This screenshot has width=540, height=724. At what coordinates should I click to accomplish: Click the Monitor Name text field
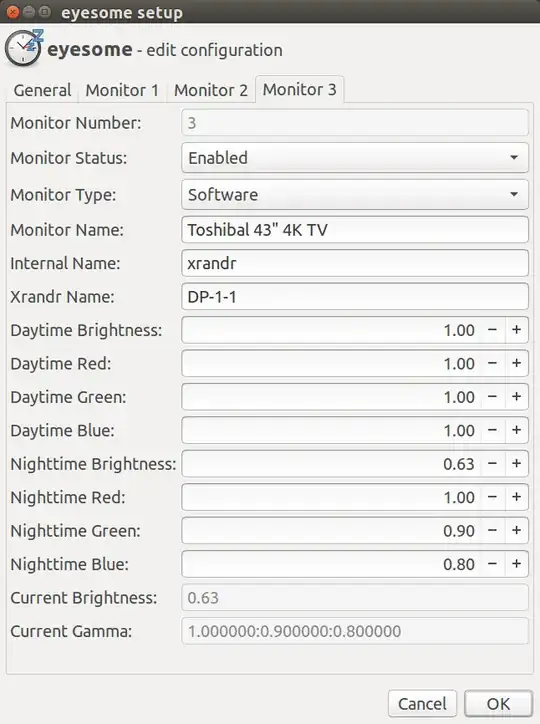[x=355, y=230]
